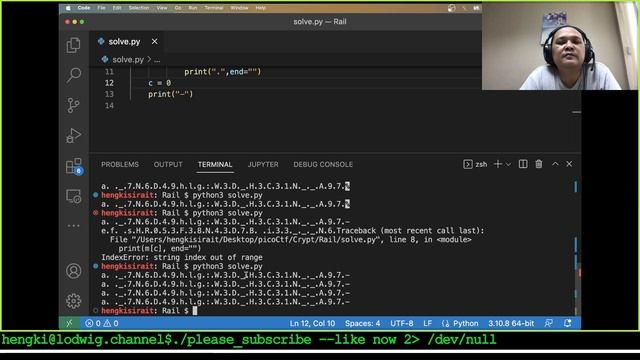Open the Remote Explorer view

pos(73,196)
